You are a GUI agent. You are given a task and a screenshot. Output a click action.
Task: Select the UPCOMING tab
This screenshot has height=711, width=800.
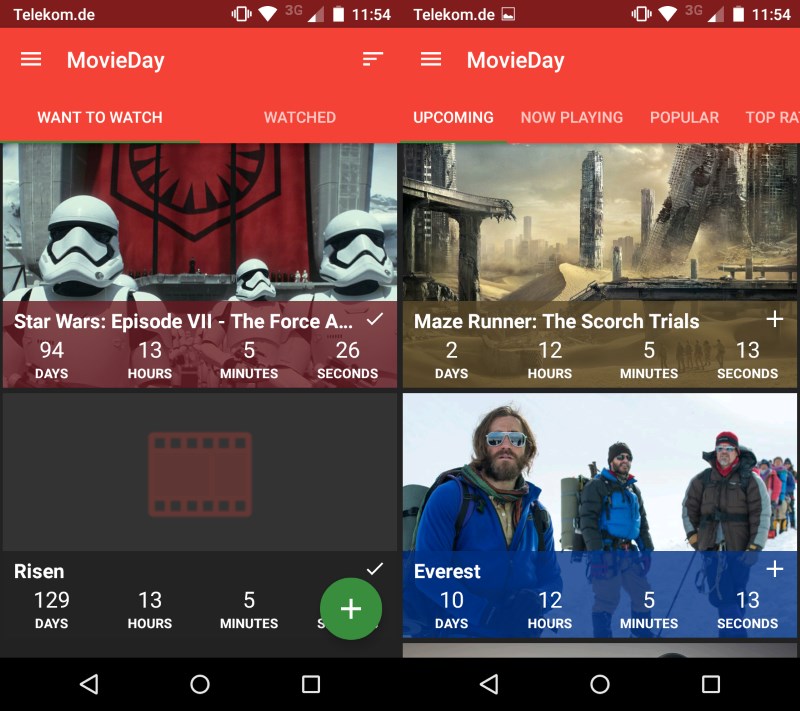454,117
